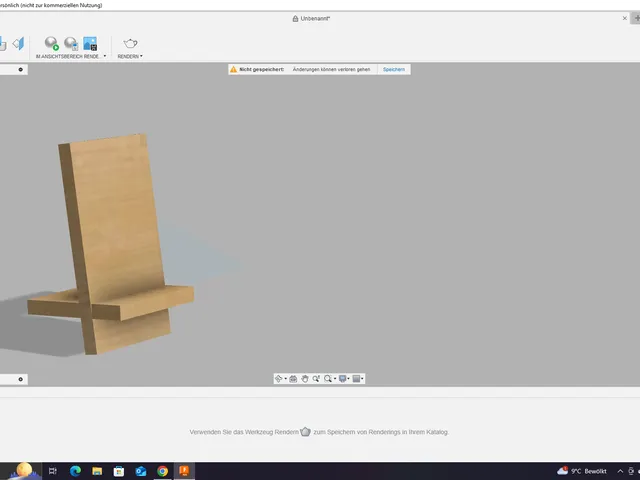The height and width of the screenshot is (480, 640).
Task: Expand the zoom magnifier dropdown arrow
Action: [335, 379]
